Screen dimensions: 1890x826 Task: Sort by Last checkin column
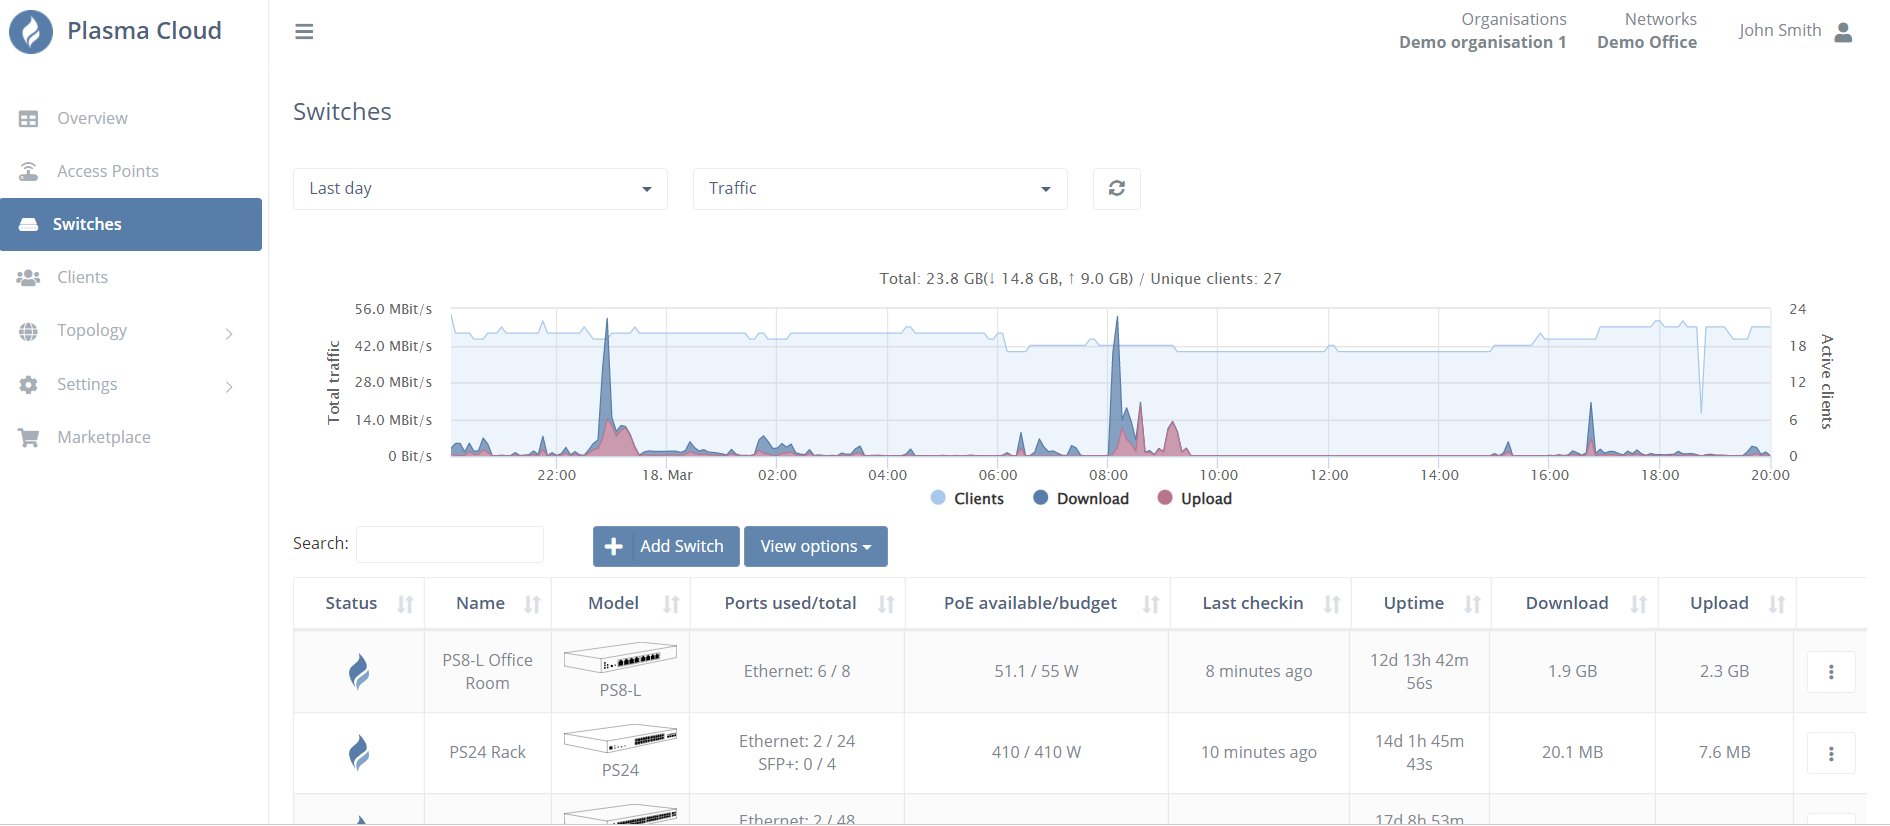click(x=1332, y=604)
